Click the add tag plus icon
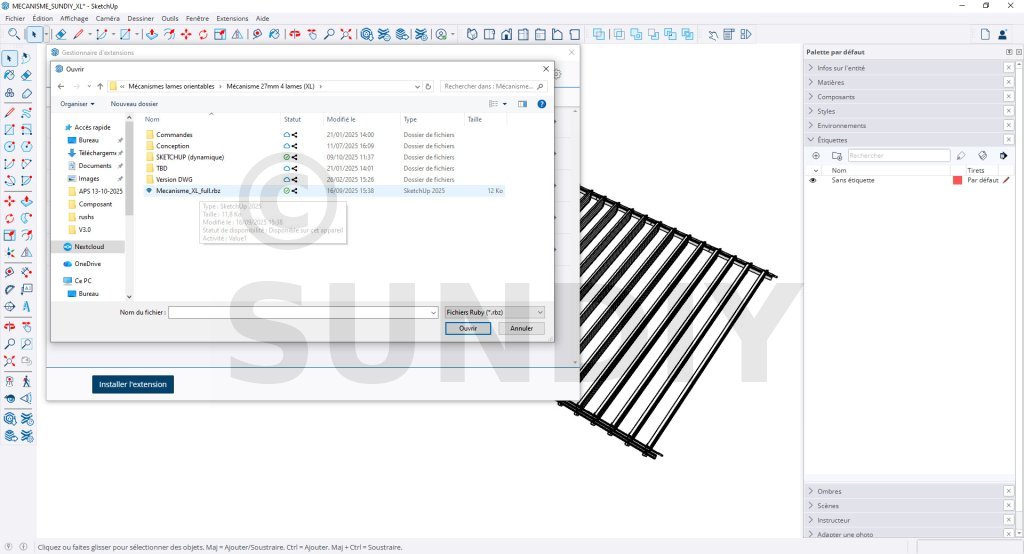1024x554 pixels. pos(816,156)
